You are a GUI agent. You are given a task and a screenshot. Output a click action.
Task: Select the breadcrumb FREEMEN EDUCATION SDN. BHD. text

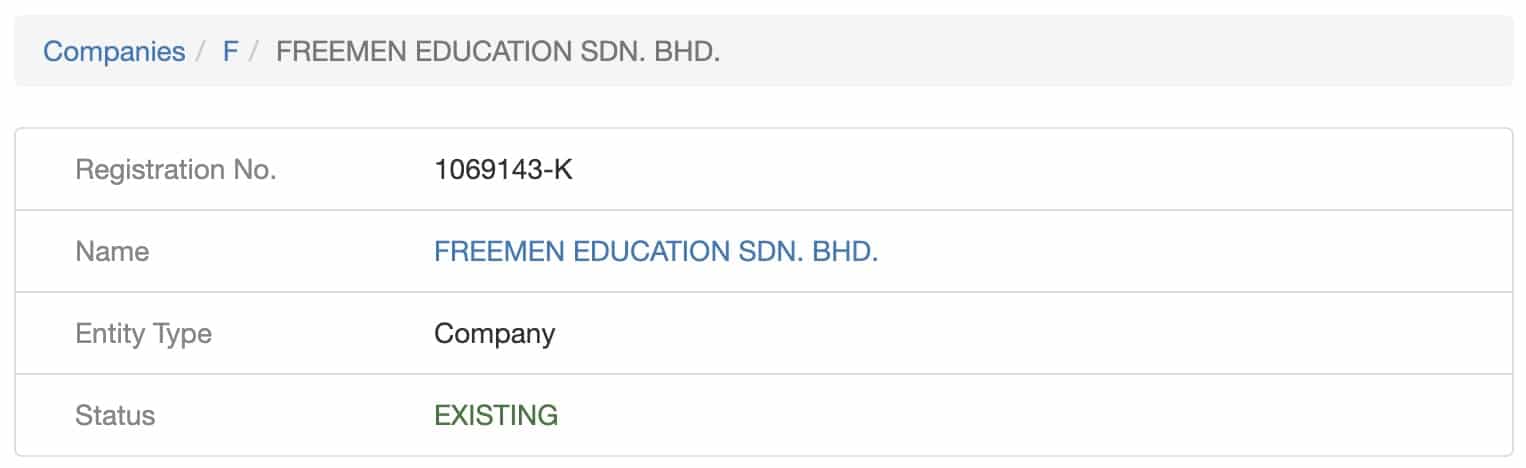[498, 51]
